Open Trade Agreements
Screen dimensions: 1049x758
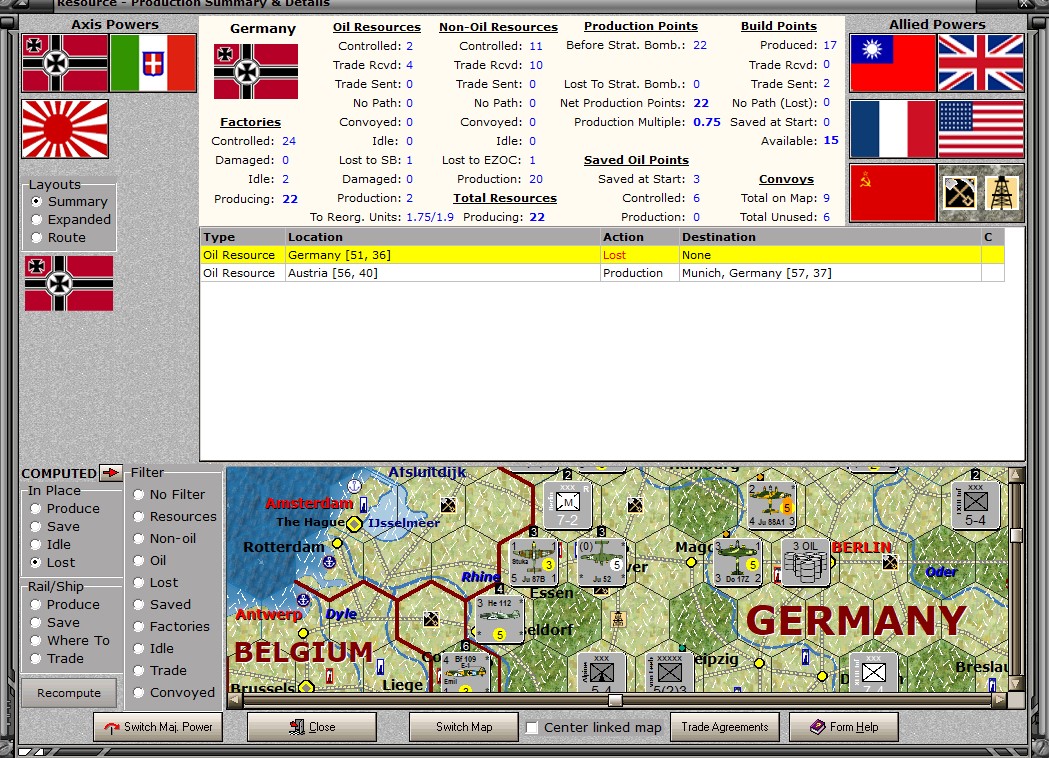(725, 727)
